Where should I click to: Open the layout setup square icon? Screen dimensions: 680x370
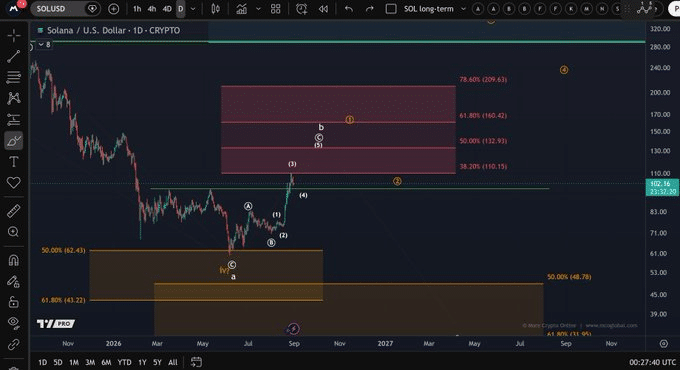point(391,9)
